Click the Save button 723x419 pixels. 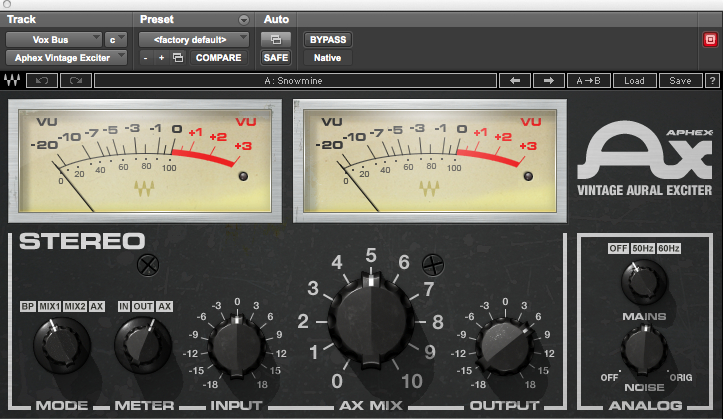680,81
